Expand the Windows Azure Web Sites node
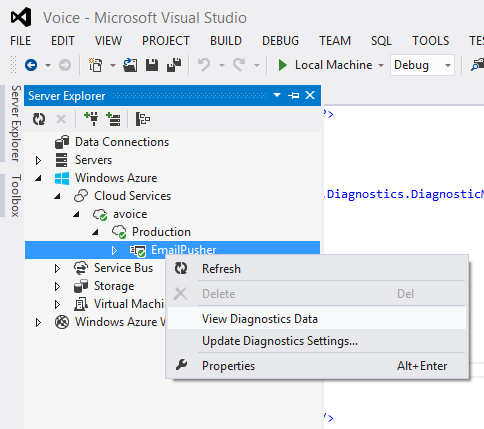484x429 pixels. click(38, 322)
